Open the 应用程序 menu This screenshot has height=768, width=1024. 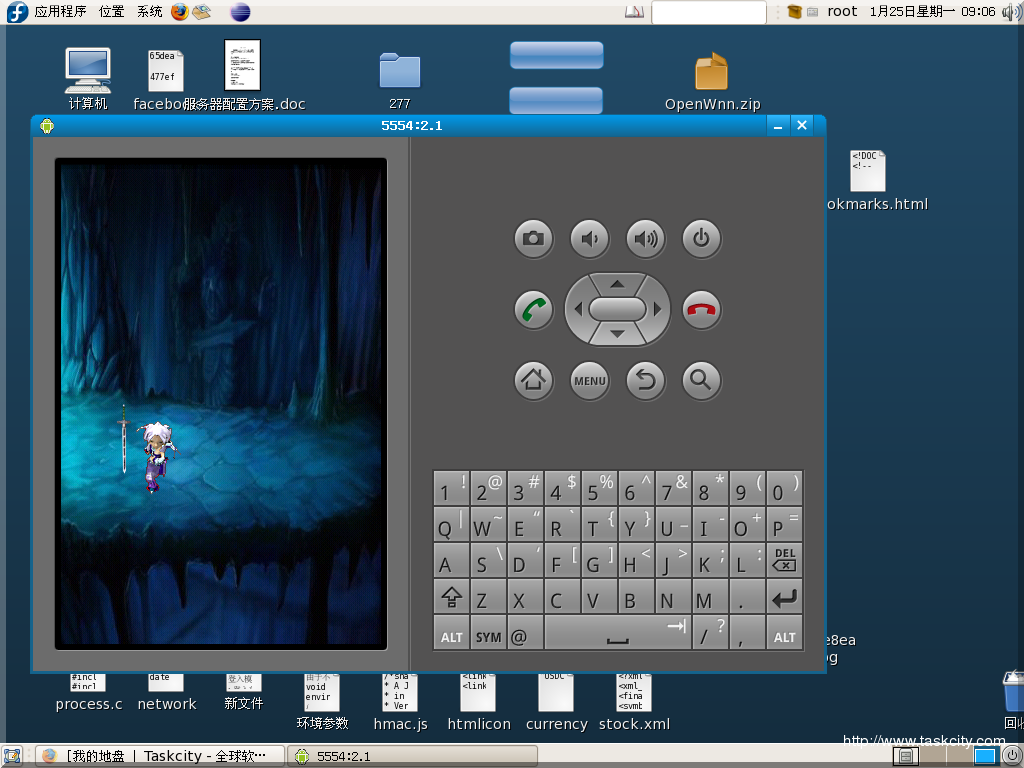coord(60,12)
